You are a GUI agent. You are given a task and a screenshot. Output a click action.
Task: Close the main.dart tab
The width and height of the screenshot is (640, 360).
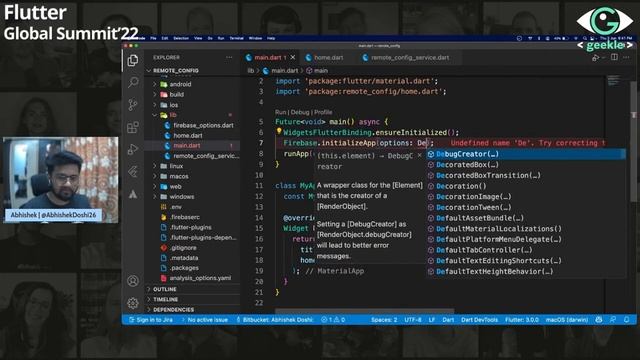click(x=293, y=58)
